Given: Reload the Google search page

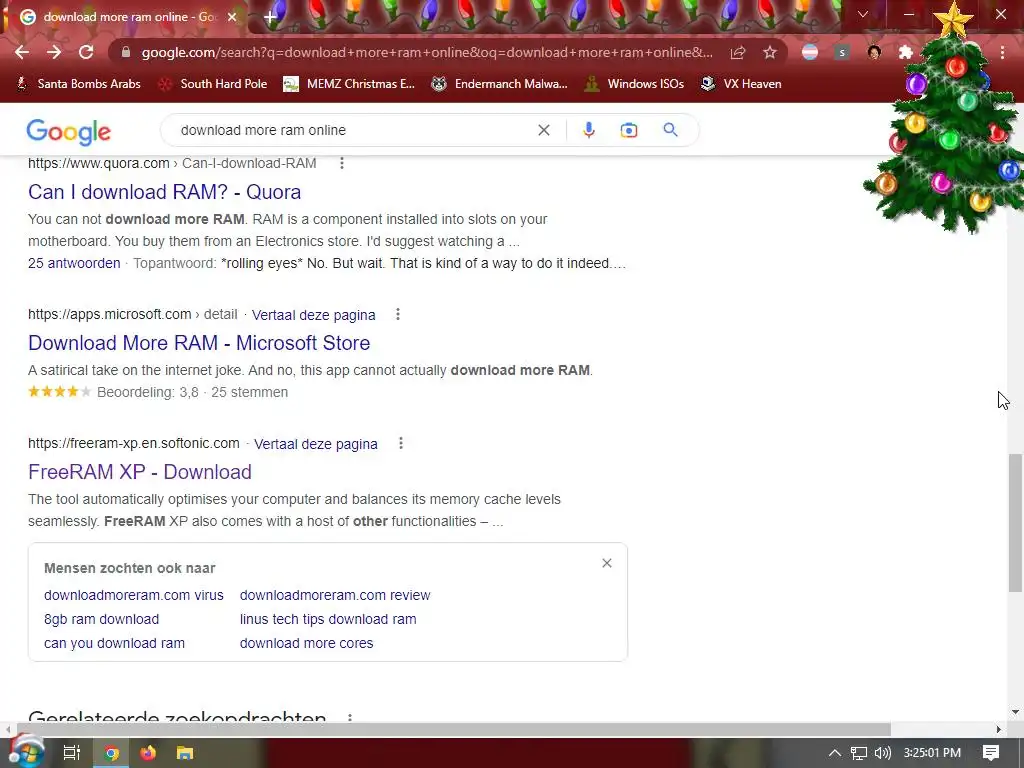Looking at the screenshot, I should (x=86, y=52).
